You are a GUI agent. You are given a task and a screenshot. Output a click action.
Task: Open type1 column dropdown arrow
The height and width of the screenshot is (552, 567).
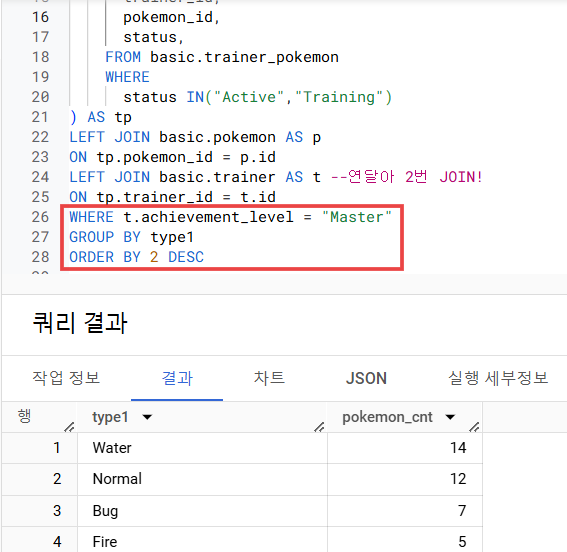pos(147,417)
